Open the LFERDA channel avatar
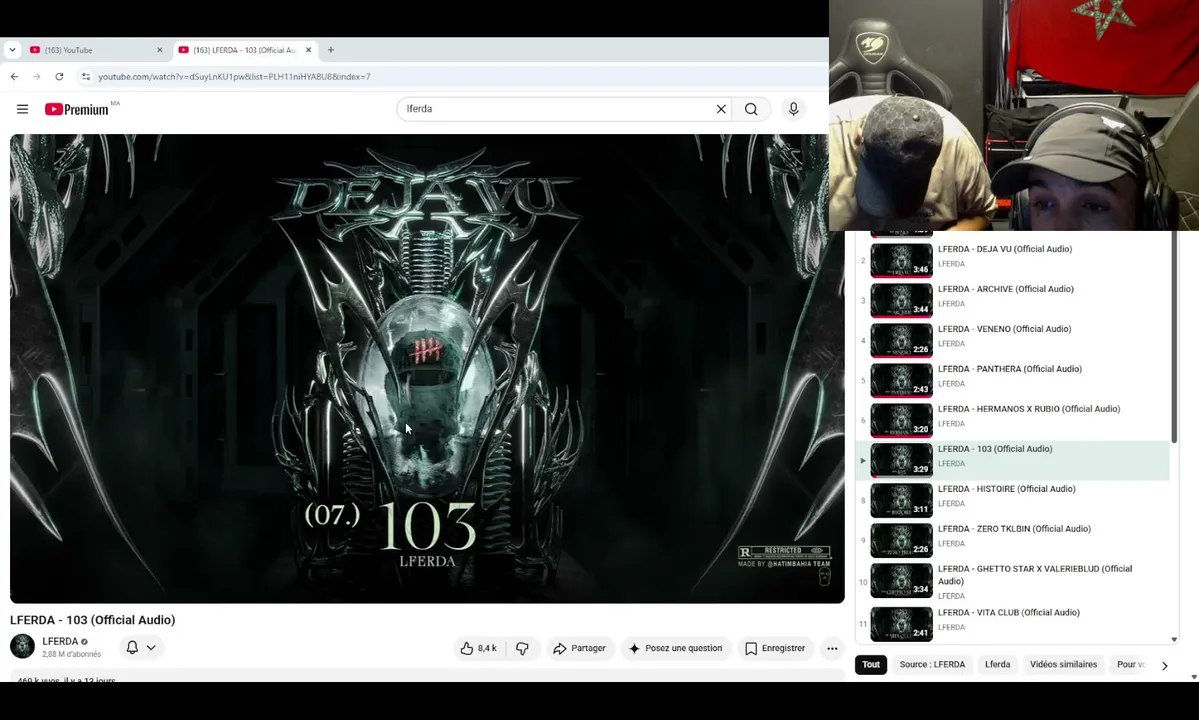This screenshot has width=1199, height=720. [22, 647]
